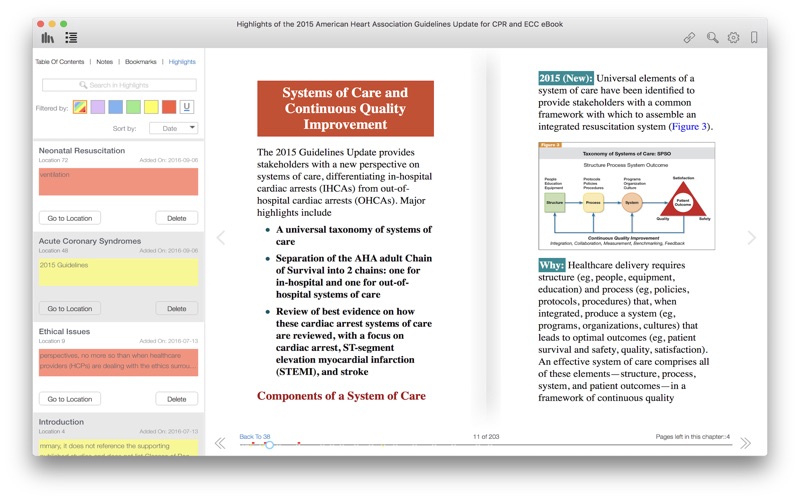This screenshot has width=800, height=500.
Task: Jump to previous chapter double arrow
Action: click(220, 443)
